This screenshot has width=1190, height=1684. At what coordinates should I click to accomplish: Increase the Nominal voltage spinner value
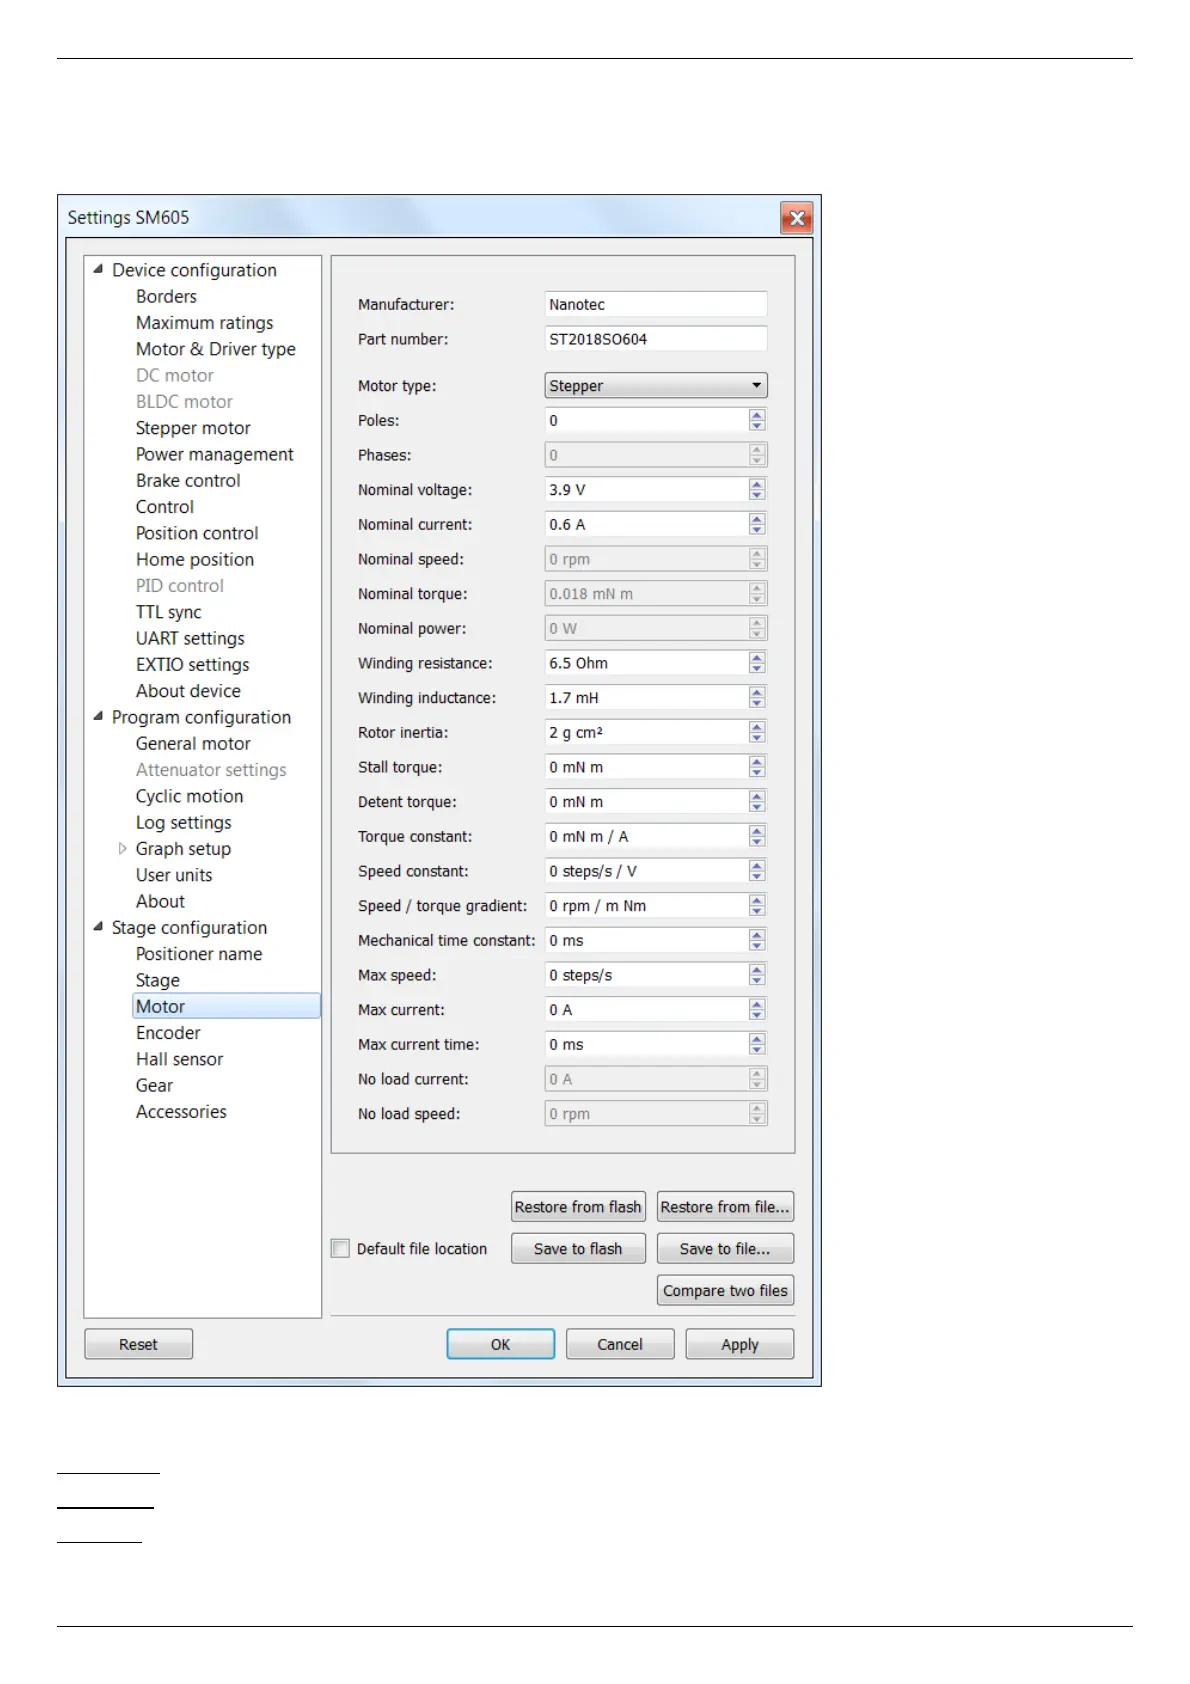tap(757, 484)
